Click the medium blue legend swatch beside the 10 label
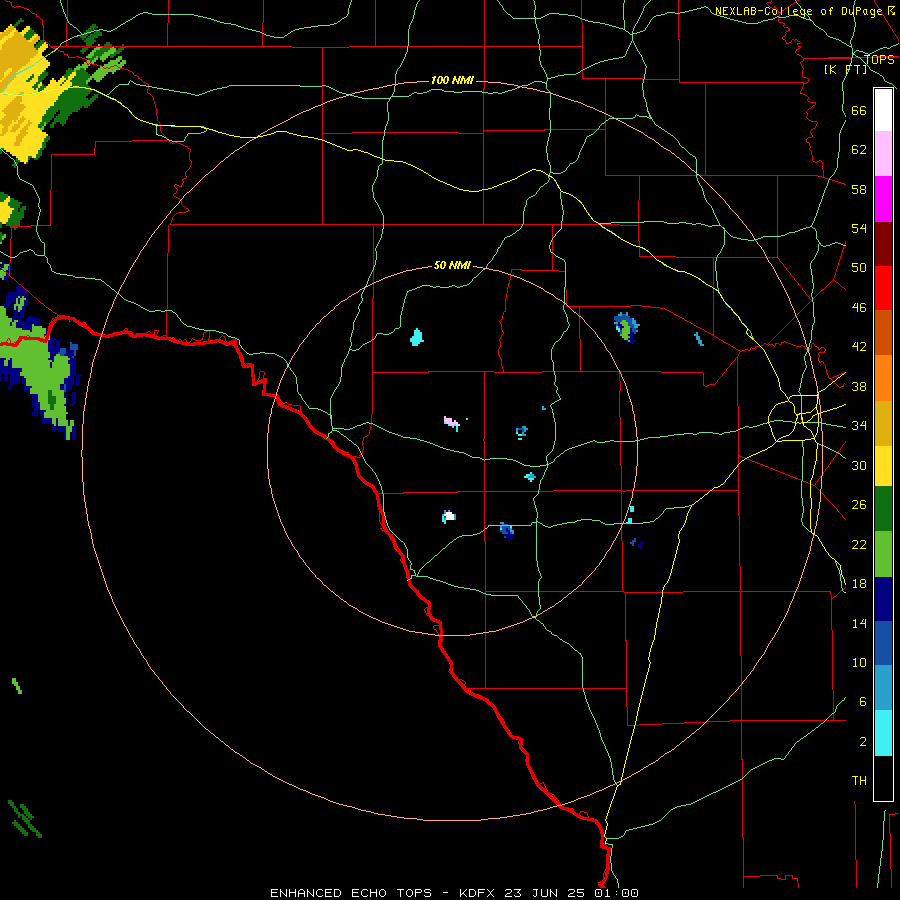The image size is (900, 900). (883, 643)
